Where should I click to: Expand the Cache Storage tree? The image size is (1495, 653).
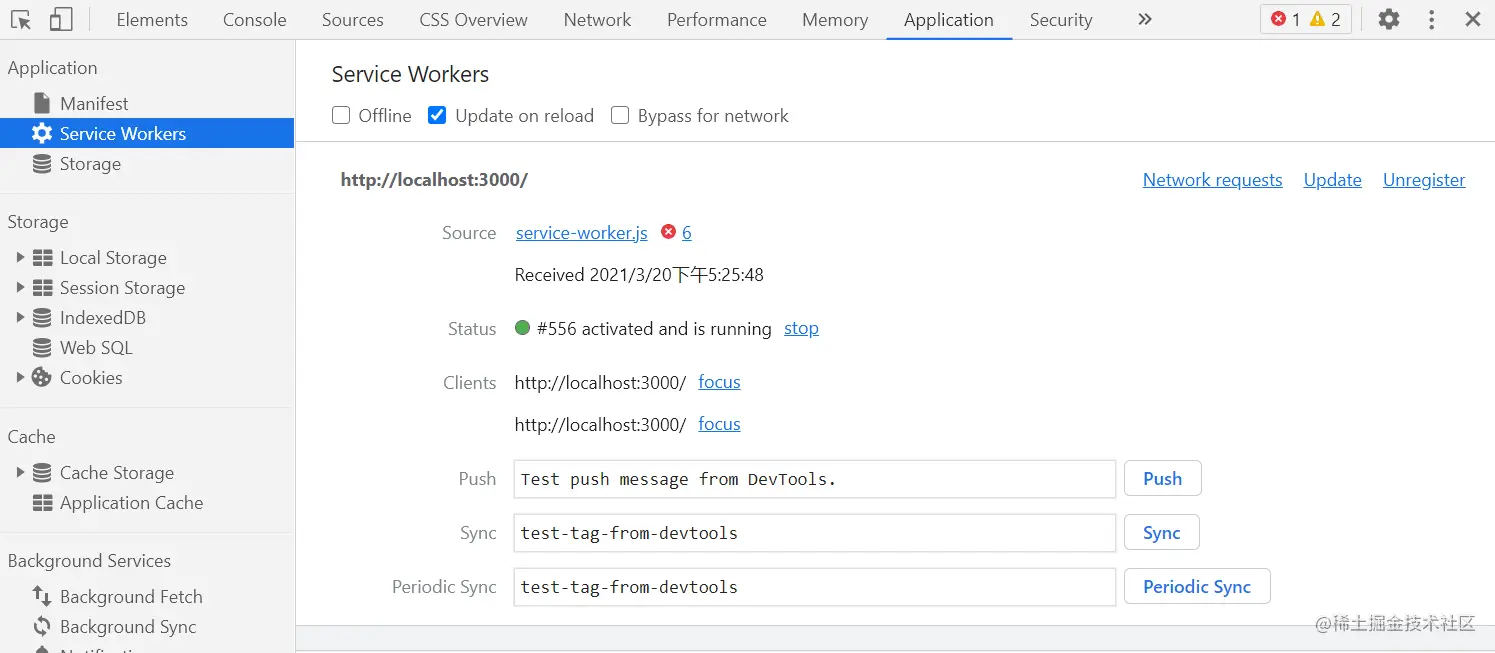point(19,472)
